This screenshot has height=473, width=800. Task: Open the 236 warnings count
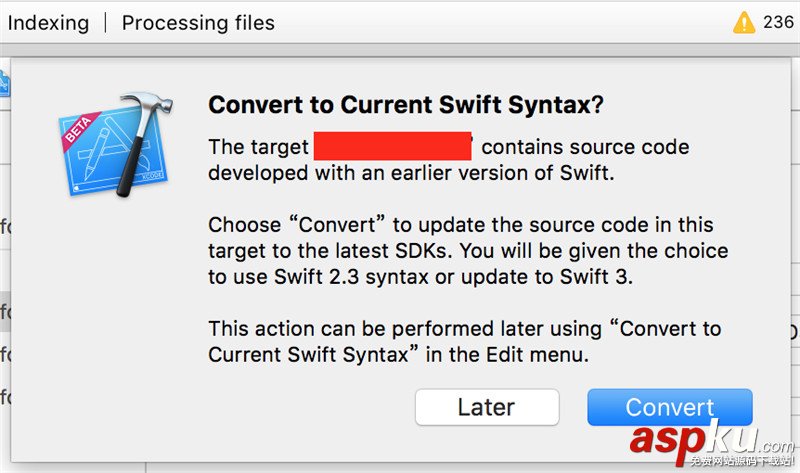tap(778, 22)
